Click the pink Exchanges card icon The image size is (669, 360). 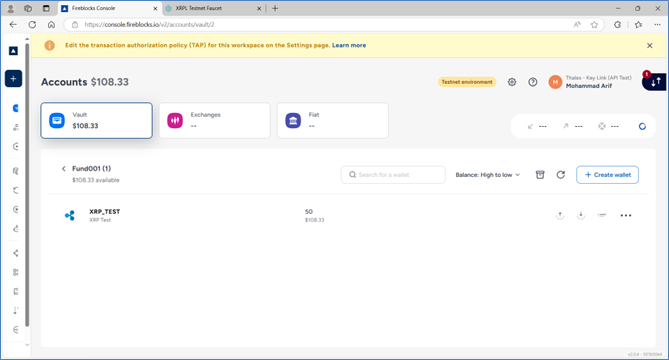coord(175,120)
